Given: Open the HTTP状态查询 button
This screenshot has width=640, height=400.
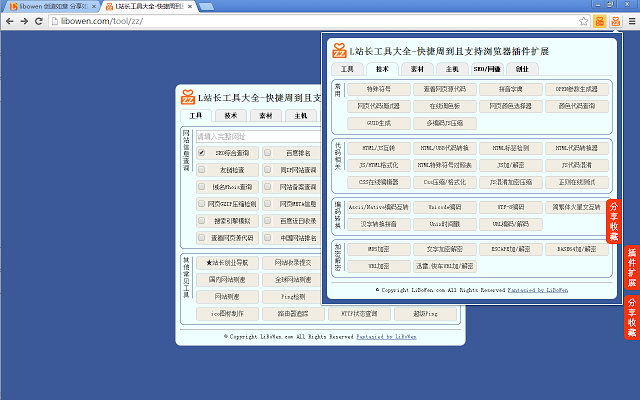Looking at the screenshot, I should (x=360, y=314).
